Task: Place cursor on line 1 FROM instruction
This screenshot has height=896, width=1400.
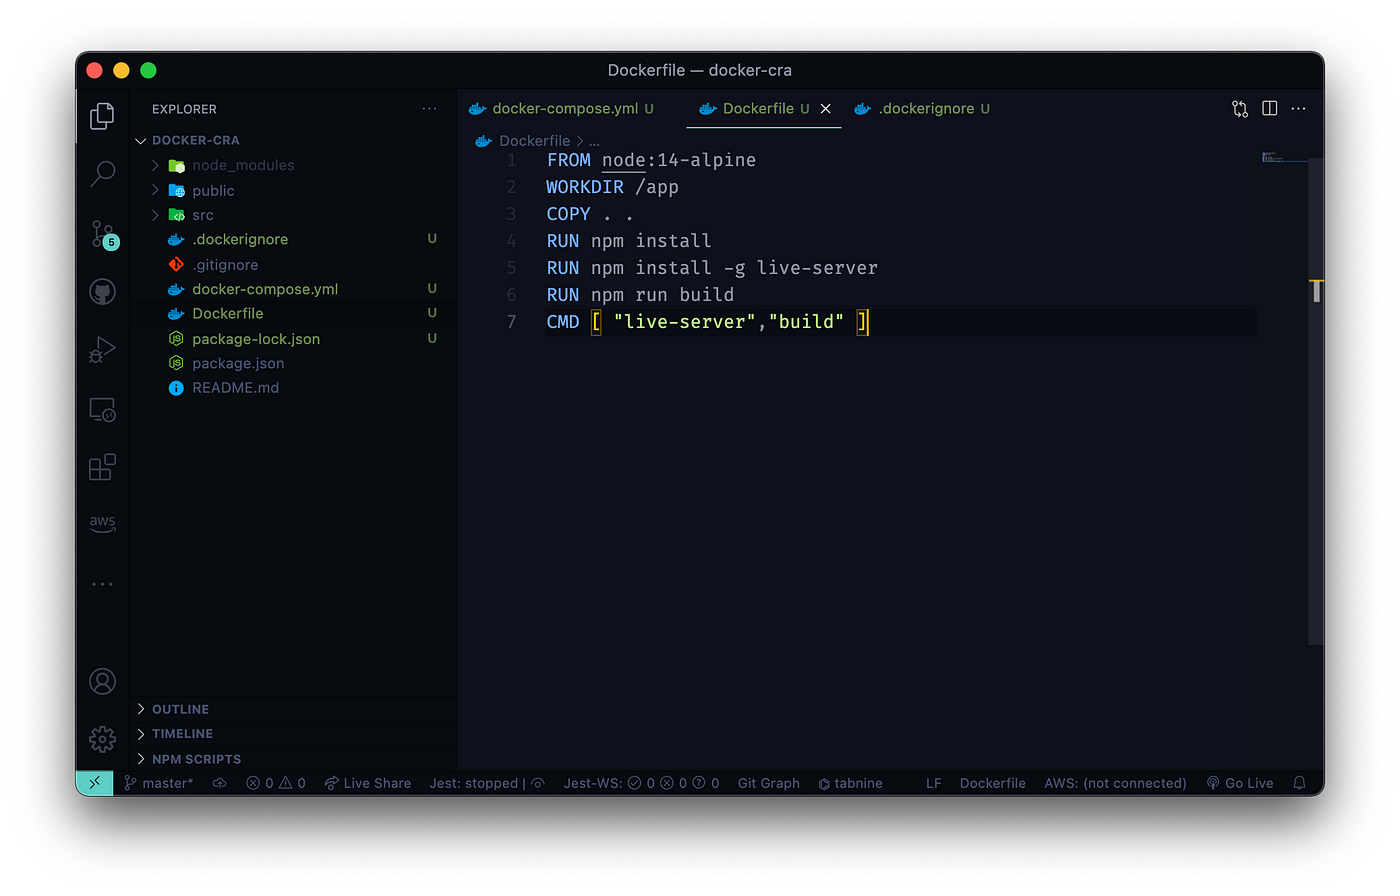Action: coord(651,160)
